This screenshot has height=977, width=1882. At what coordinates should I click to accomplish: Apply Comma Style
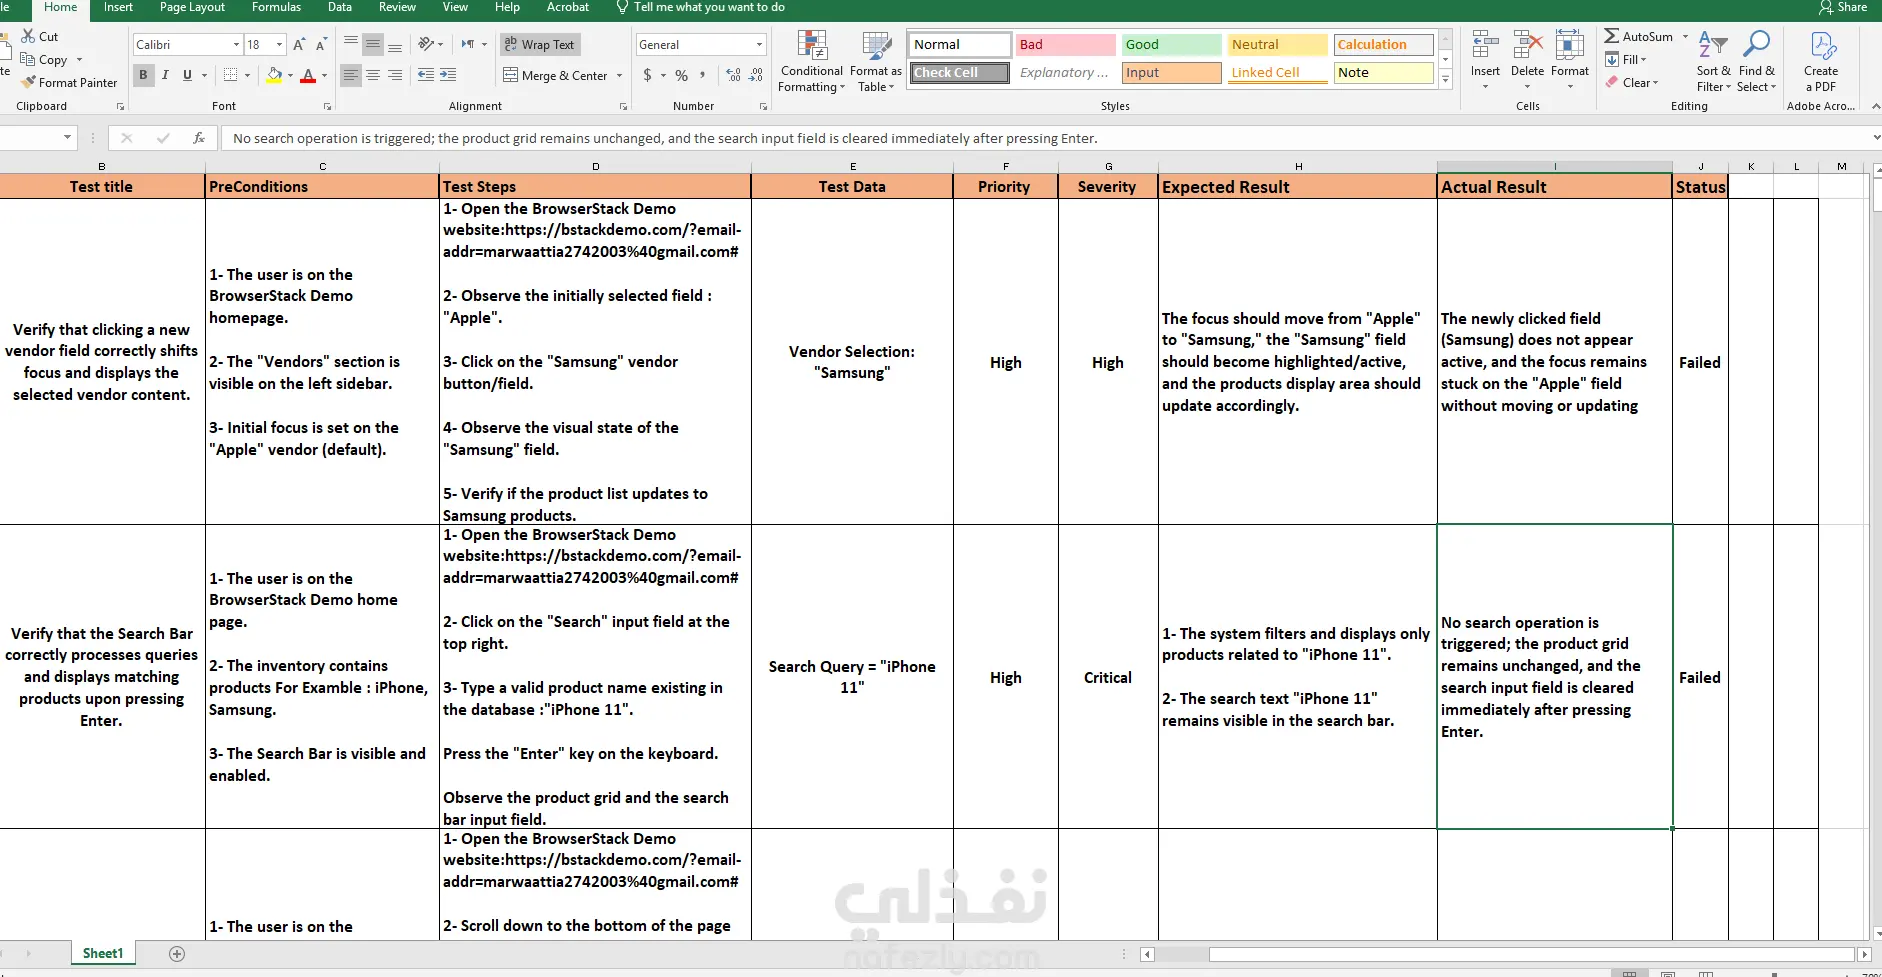pyautogui.click(x=703, y=75)
